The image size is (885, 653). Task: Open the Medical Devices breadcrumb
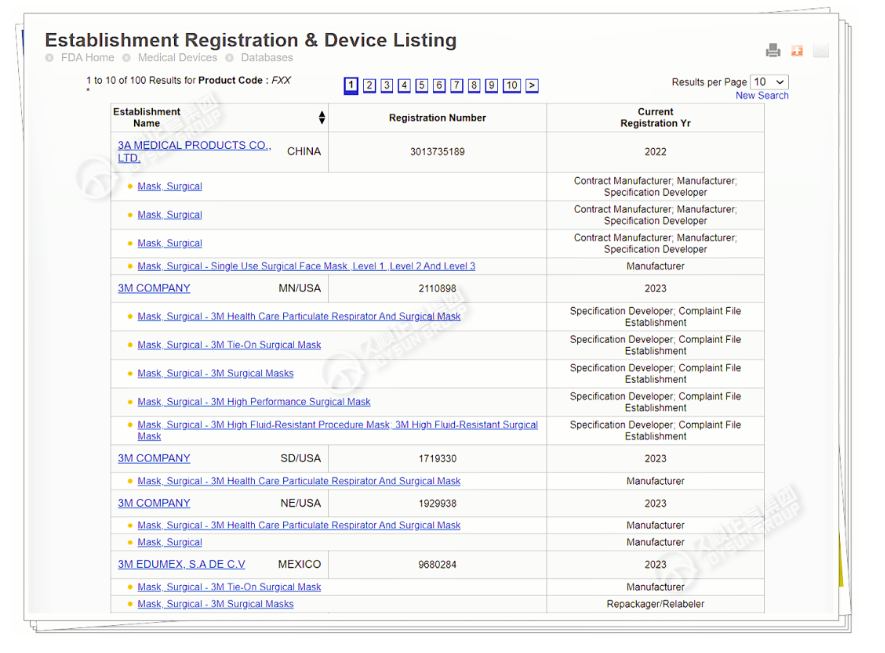click(x=177, y=58)
